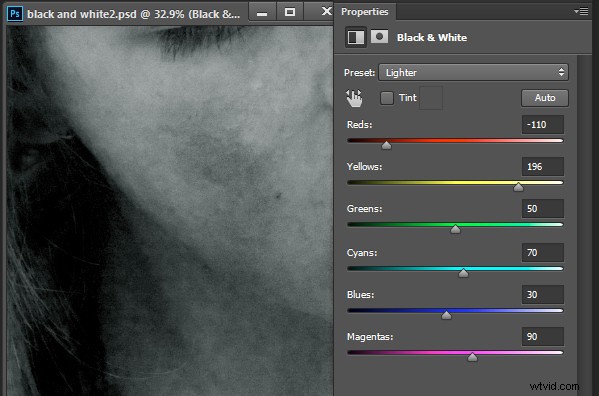Click the Cyans value field showing 70

coord(542,252)
